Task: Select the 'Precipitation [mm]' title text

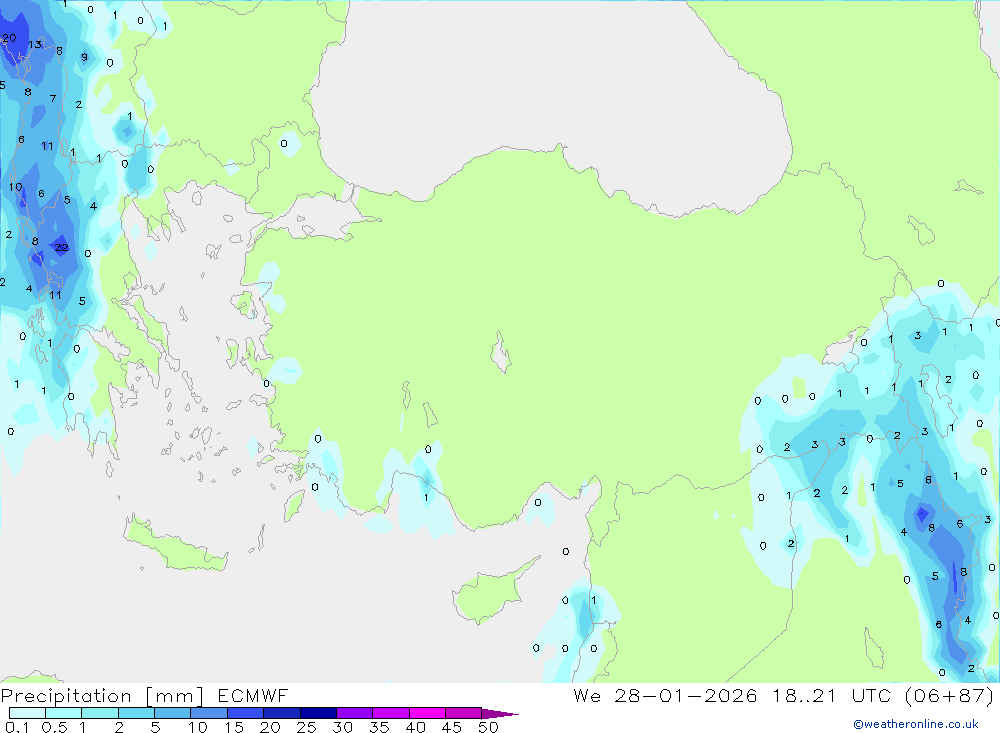Action: pos(103,696)
